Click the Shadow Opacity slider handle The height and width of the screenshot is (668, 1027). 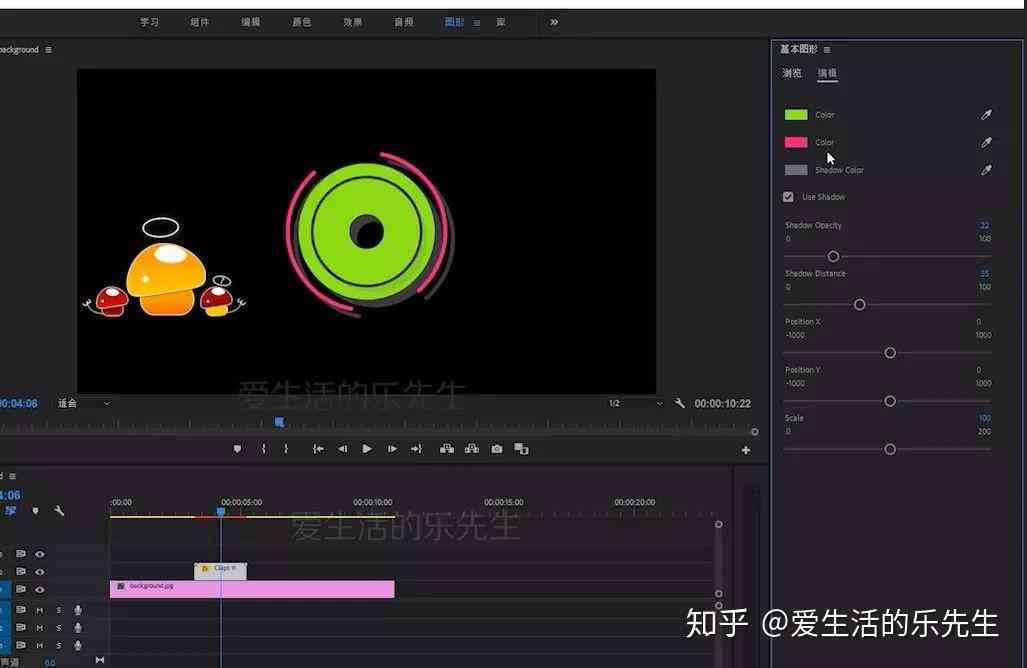click(x=833, y=256)
